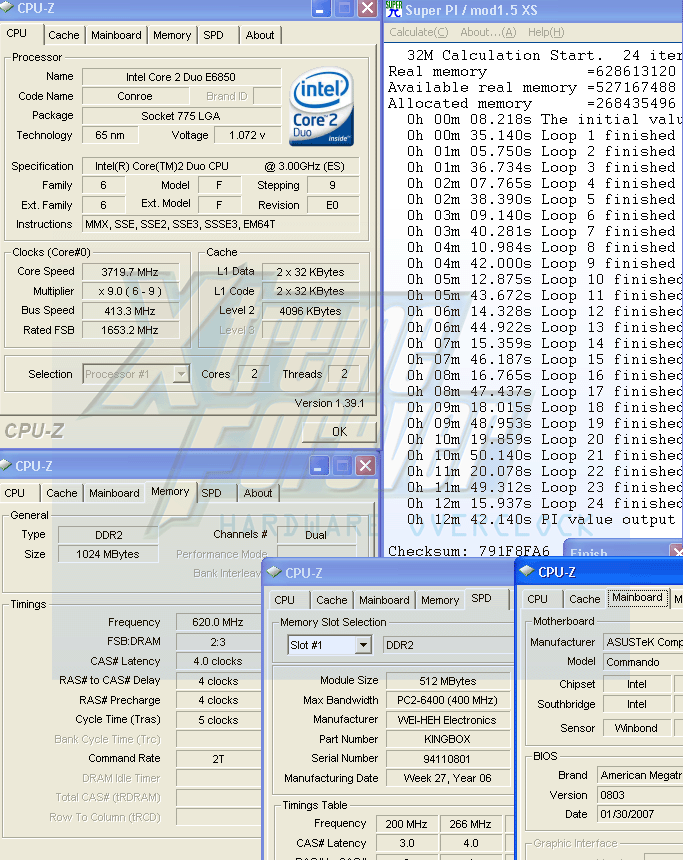Open the Help menu in Super PI
This screenshot has height=860, width=683.
point(545,32)
